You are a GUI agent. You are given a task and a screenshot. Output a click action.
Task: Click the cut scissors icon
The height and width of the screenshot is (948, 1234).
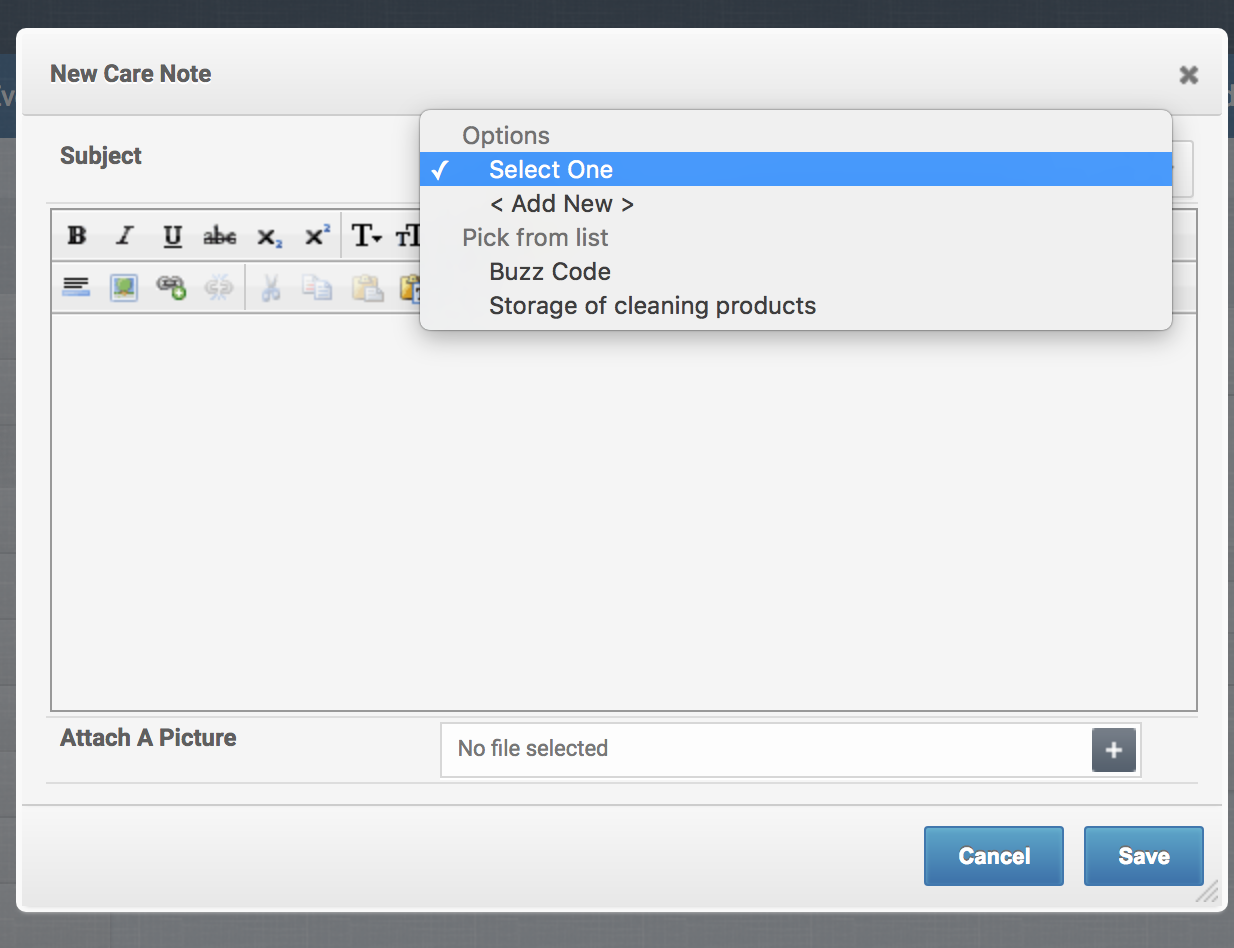point(270,289)
